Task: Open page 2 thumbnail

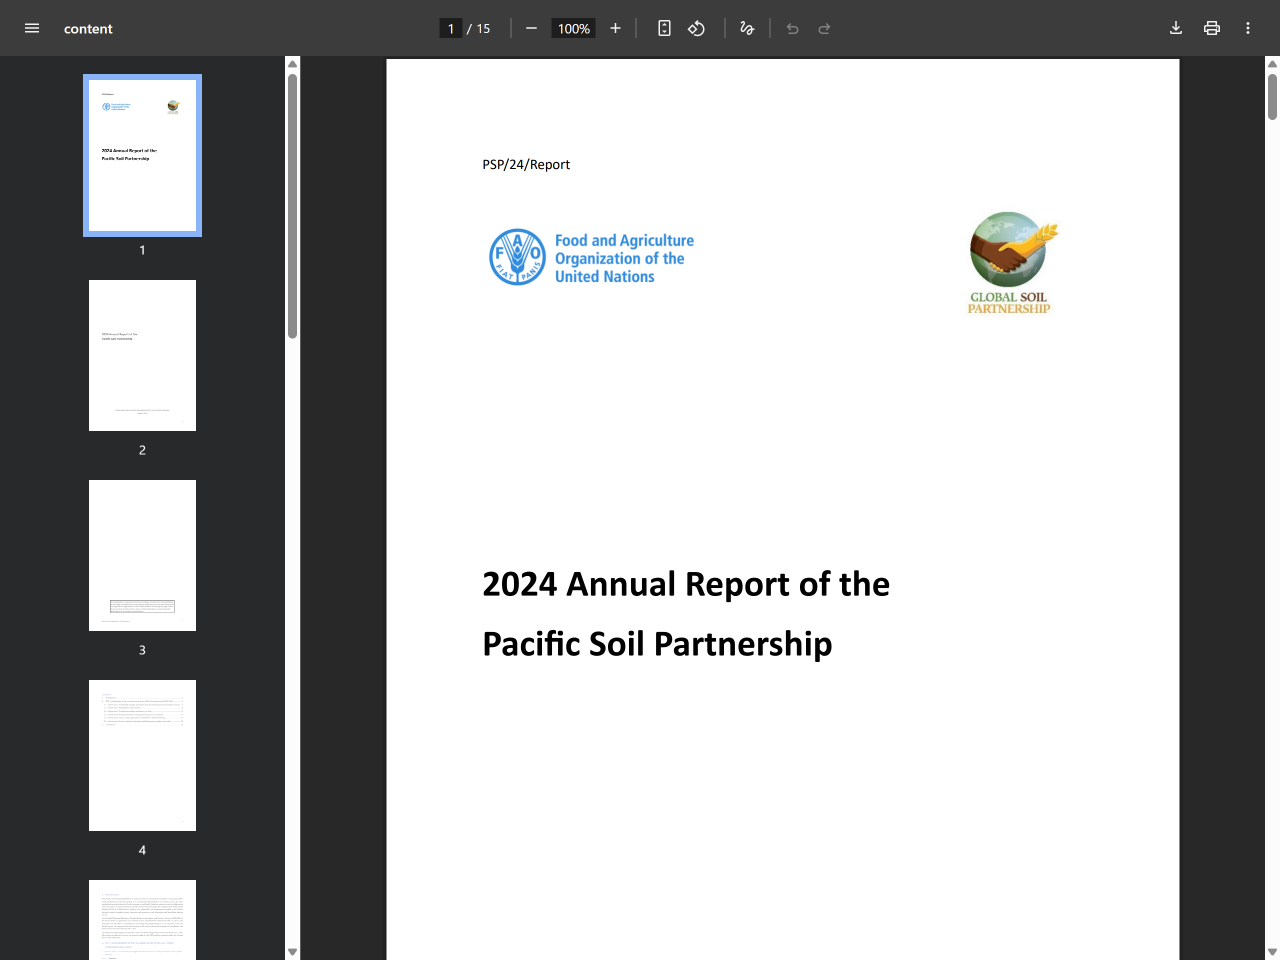Action: pos(142,355)
